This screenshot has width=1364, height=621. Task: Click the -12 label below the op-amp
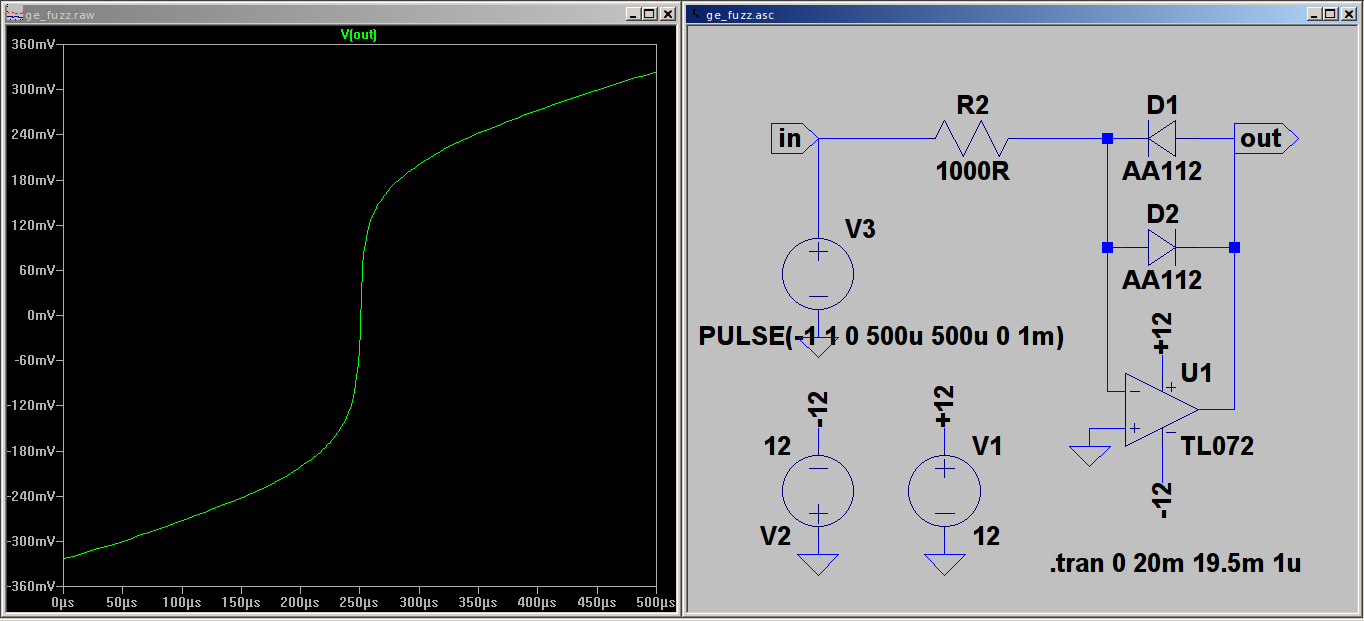point(1162,500)
